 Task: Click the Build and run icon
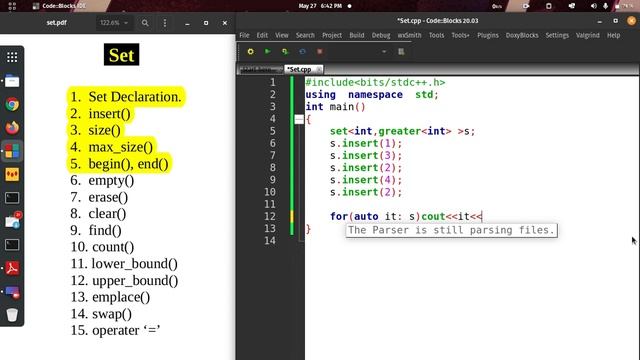click(285, 51)
